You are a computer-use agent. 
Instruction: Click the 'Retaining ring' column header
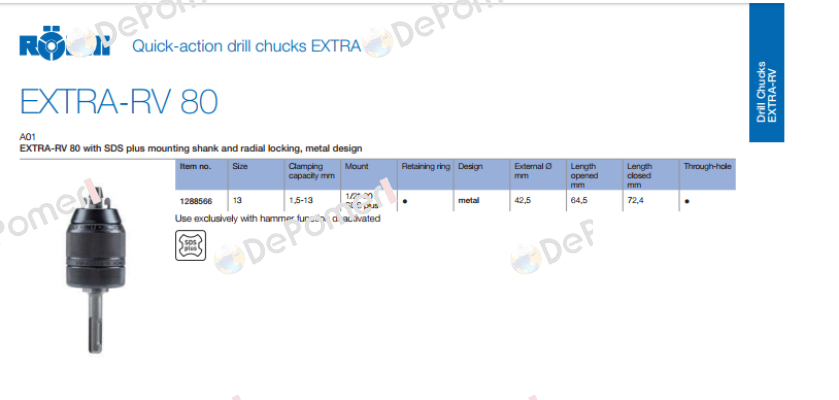point(425,174)
